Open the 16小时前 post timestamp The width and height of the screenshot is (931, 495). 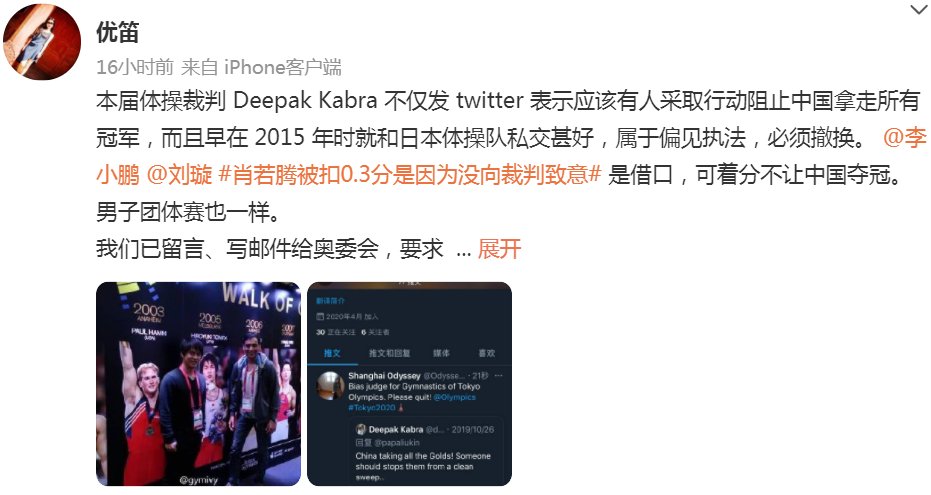pos(135,67)
